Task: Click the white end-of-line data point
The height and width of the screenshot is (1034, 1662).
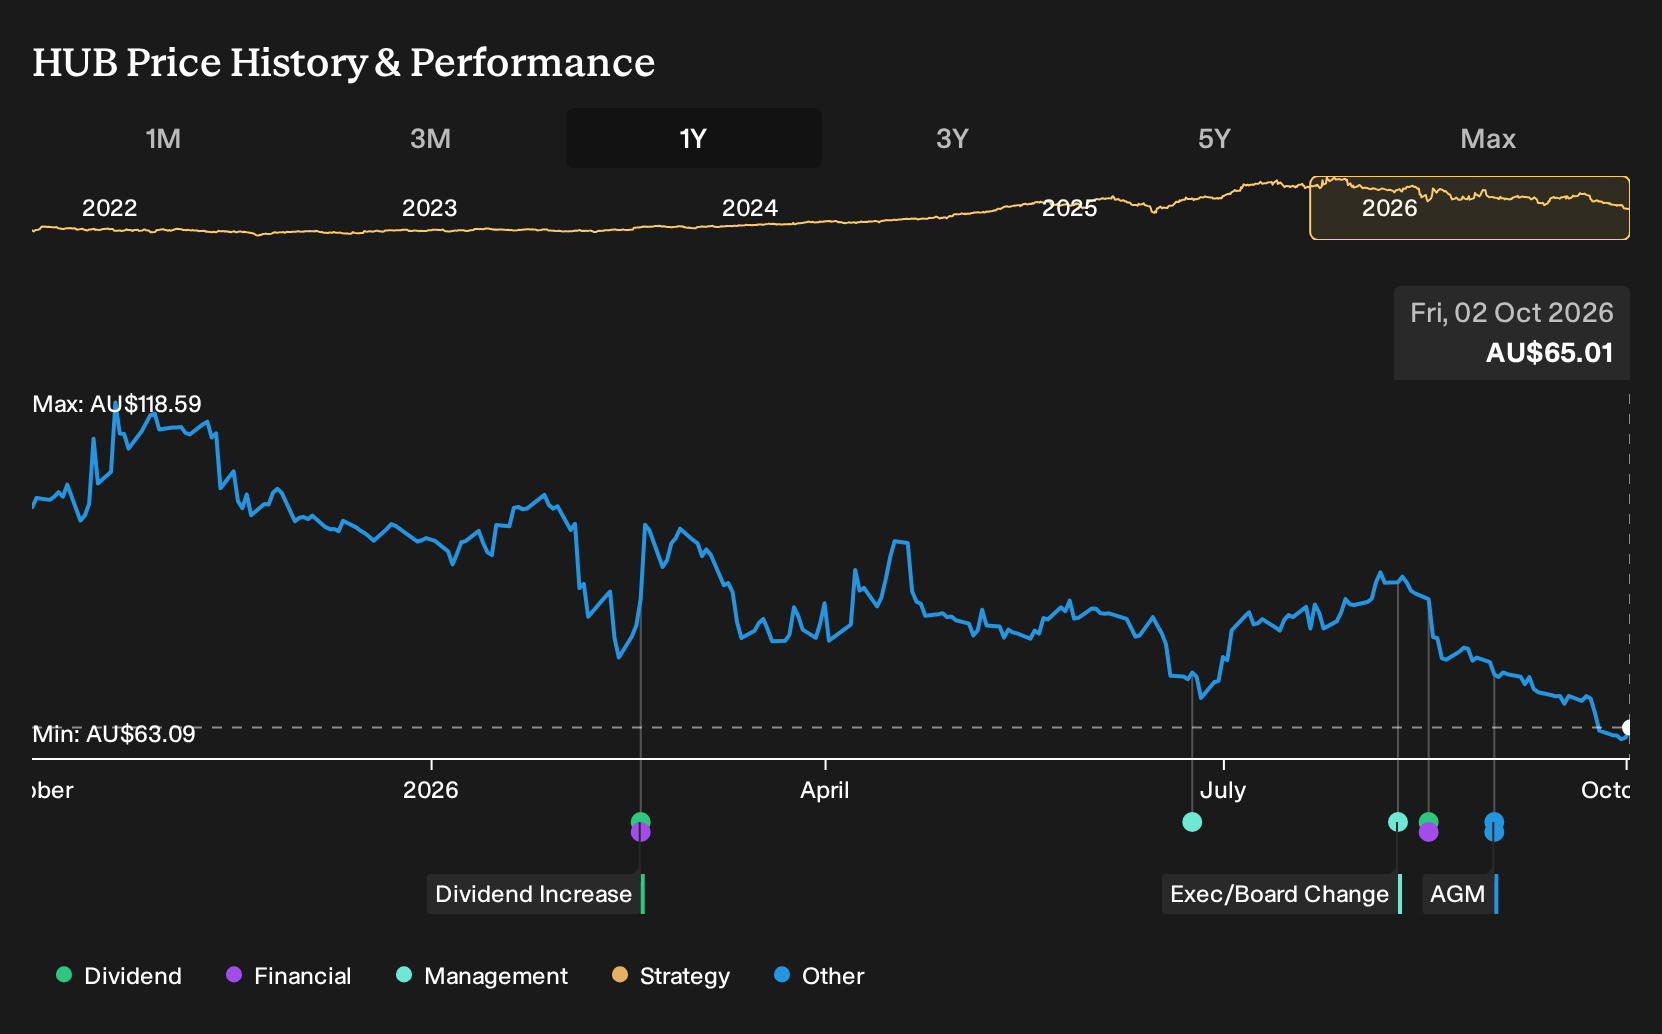Action: (x=1628, y=728)
